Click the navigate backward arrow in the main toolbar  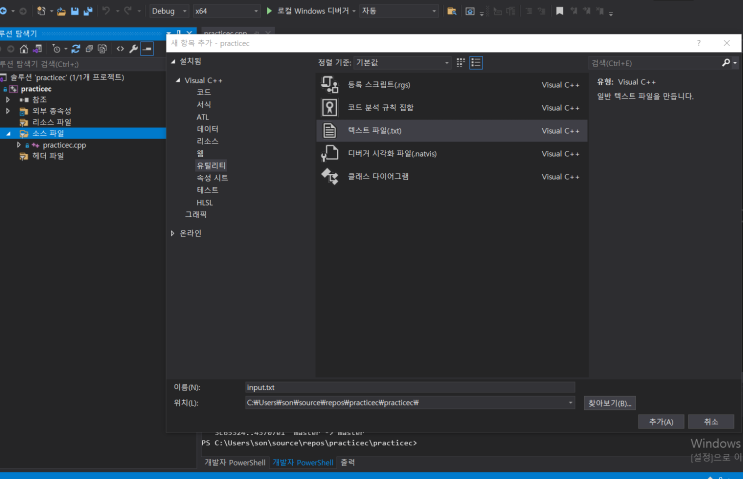click(4, 11)
